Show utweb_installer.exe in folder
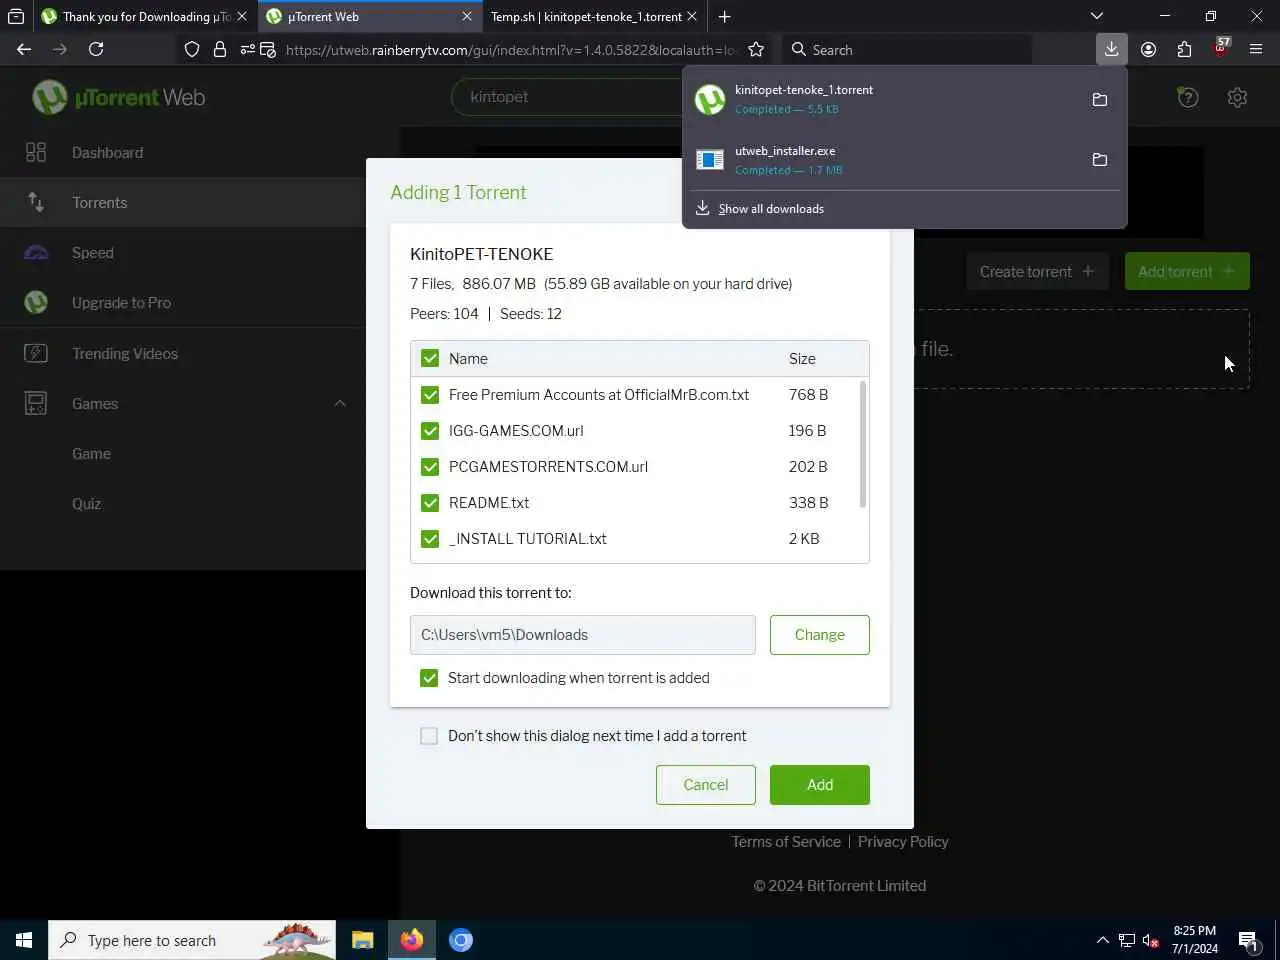This screenshot has width=1280, height=960. pyautogui.click(x=1100, y=160)
